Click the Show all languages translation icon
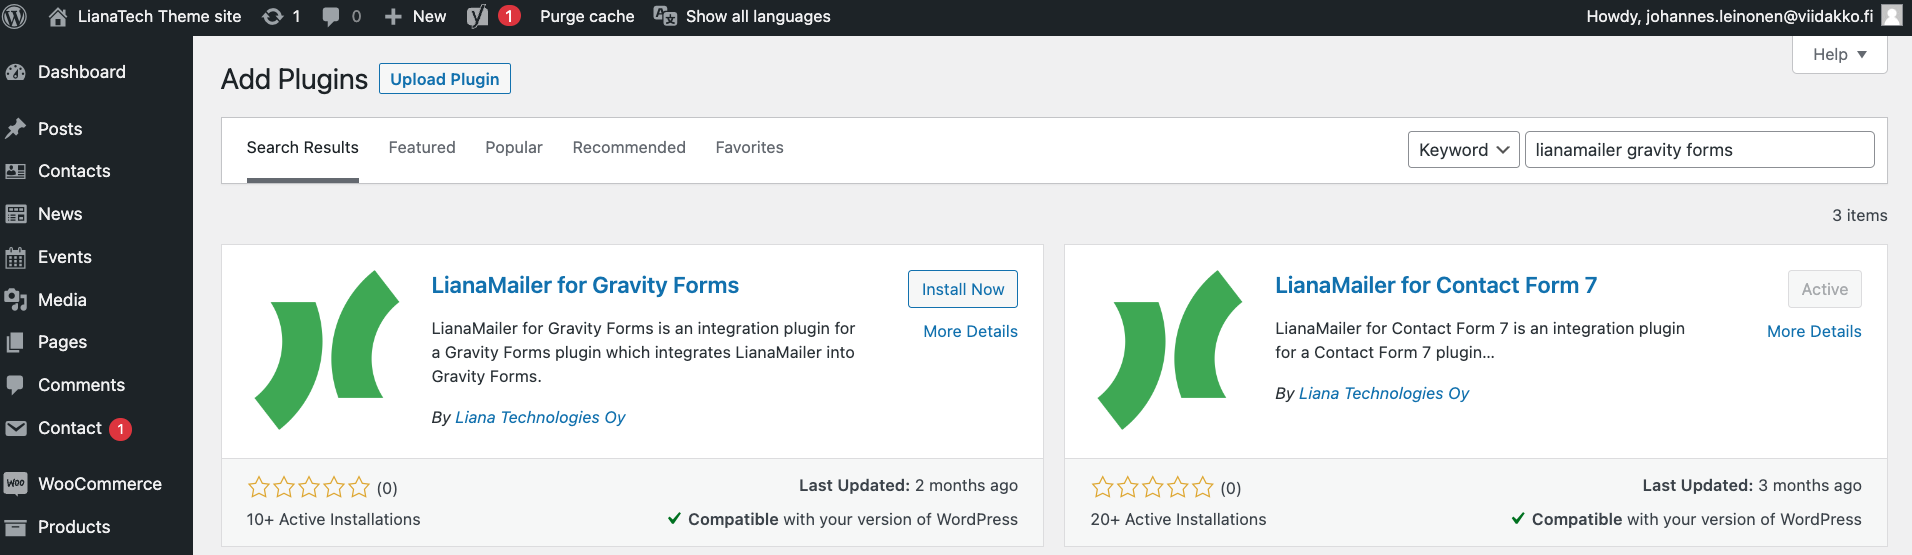The width and height of the screenshot is (1912, 555). pos(665,16)
